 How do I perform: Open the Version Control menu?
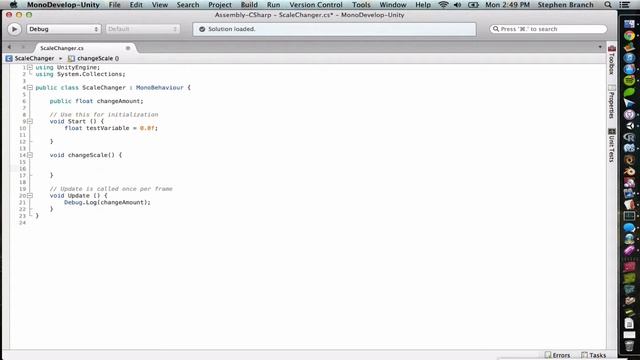316,5
